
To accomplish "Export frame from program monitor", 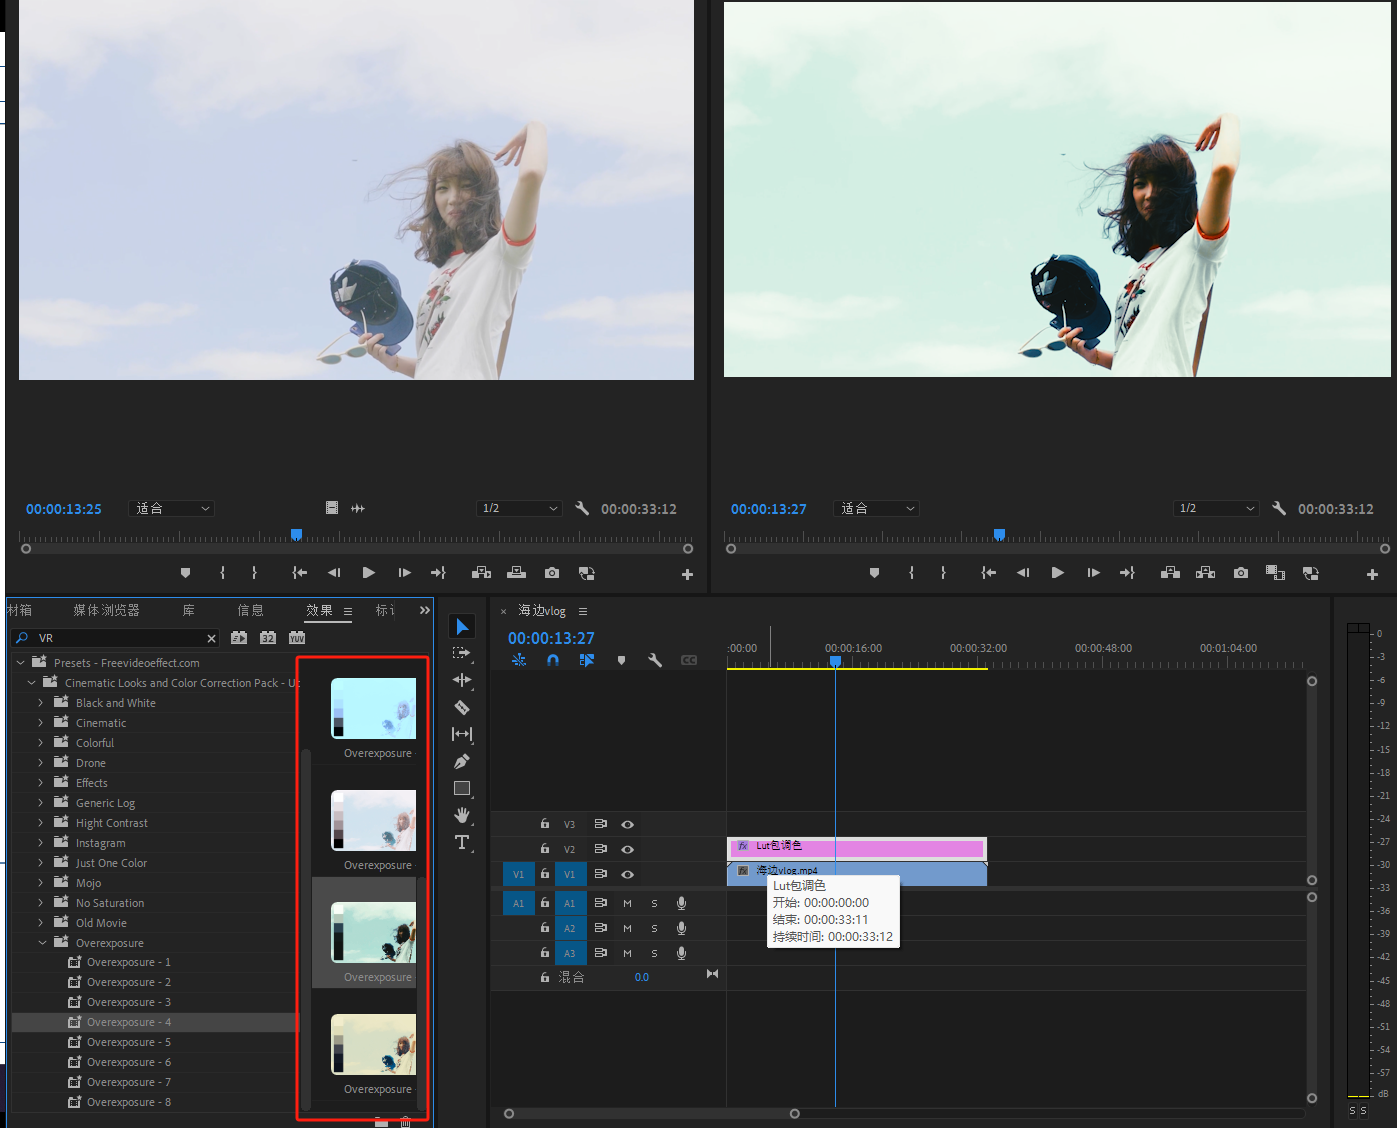I will click(x=1241, y=573).
